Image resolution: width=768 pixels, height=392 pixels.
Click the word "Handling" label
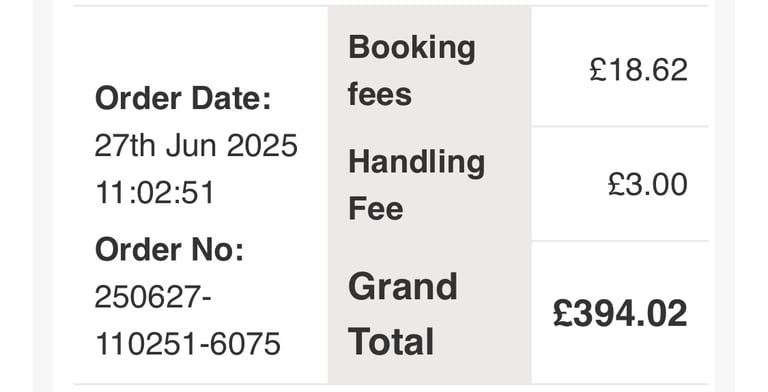416,163
